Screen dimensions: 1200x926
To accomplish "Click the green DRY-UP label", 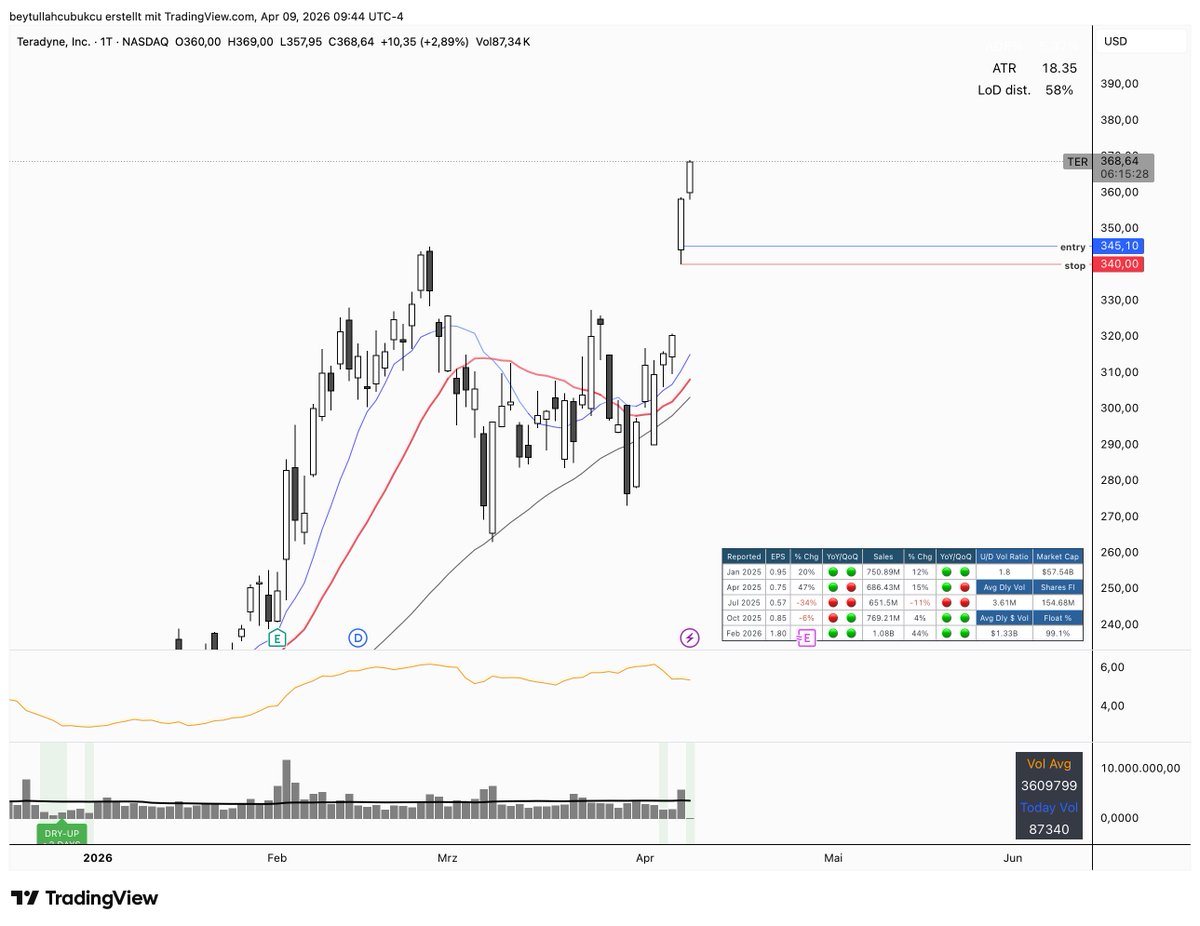I will 62,832.
